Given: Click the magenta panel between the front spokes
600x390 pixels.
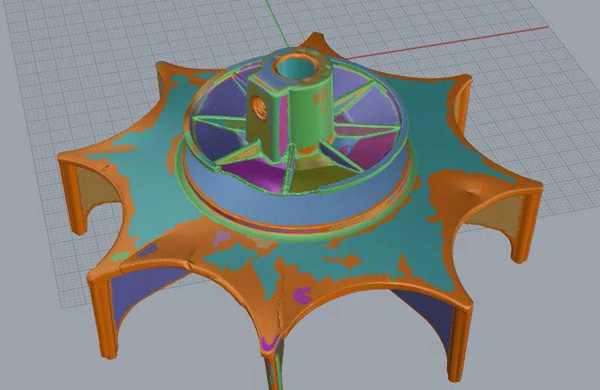Looking at the screenshot, I should pos(253,171).
